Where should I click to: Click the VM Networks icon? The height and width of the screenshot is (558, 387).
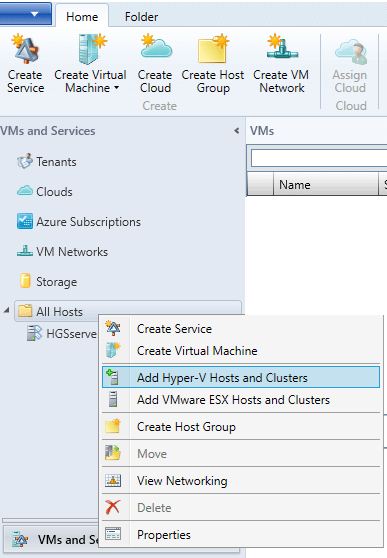(25, 251)
